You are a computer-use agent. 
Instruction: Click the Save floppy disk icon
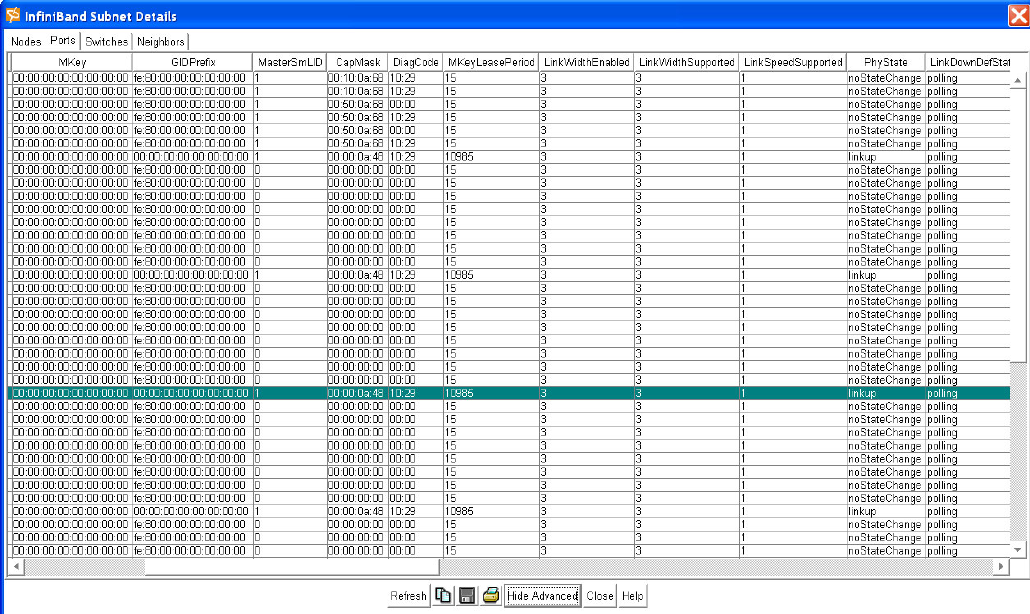(x=466, y=596)
